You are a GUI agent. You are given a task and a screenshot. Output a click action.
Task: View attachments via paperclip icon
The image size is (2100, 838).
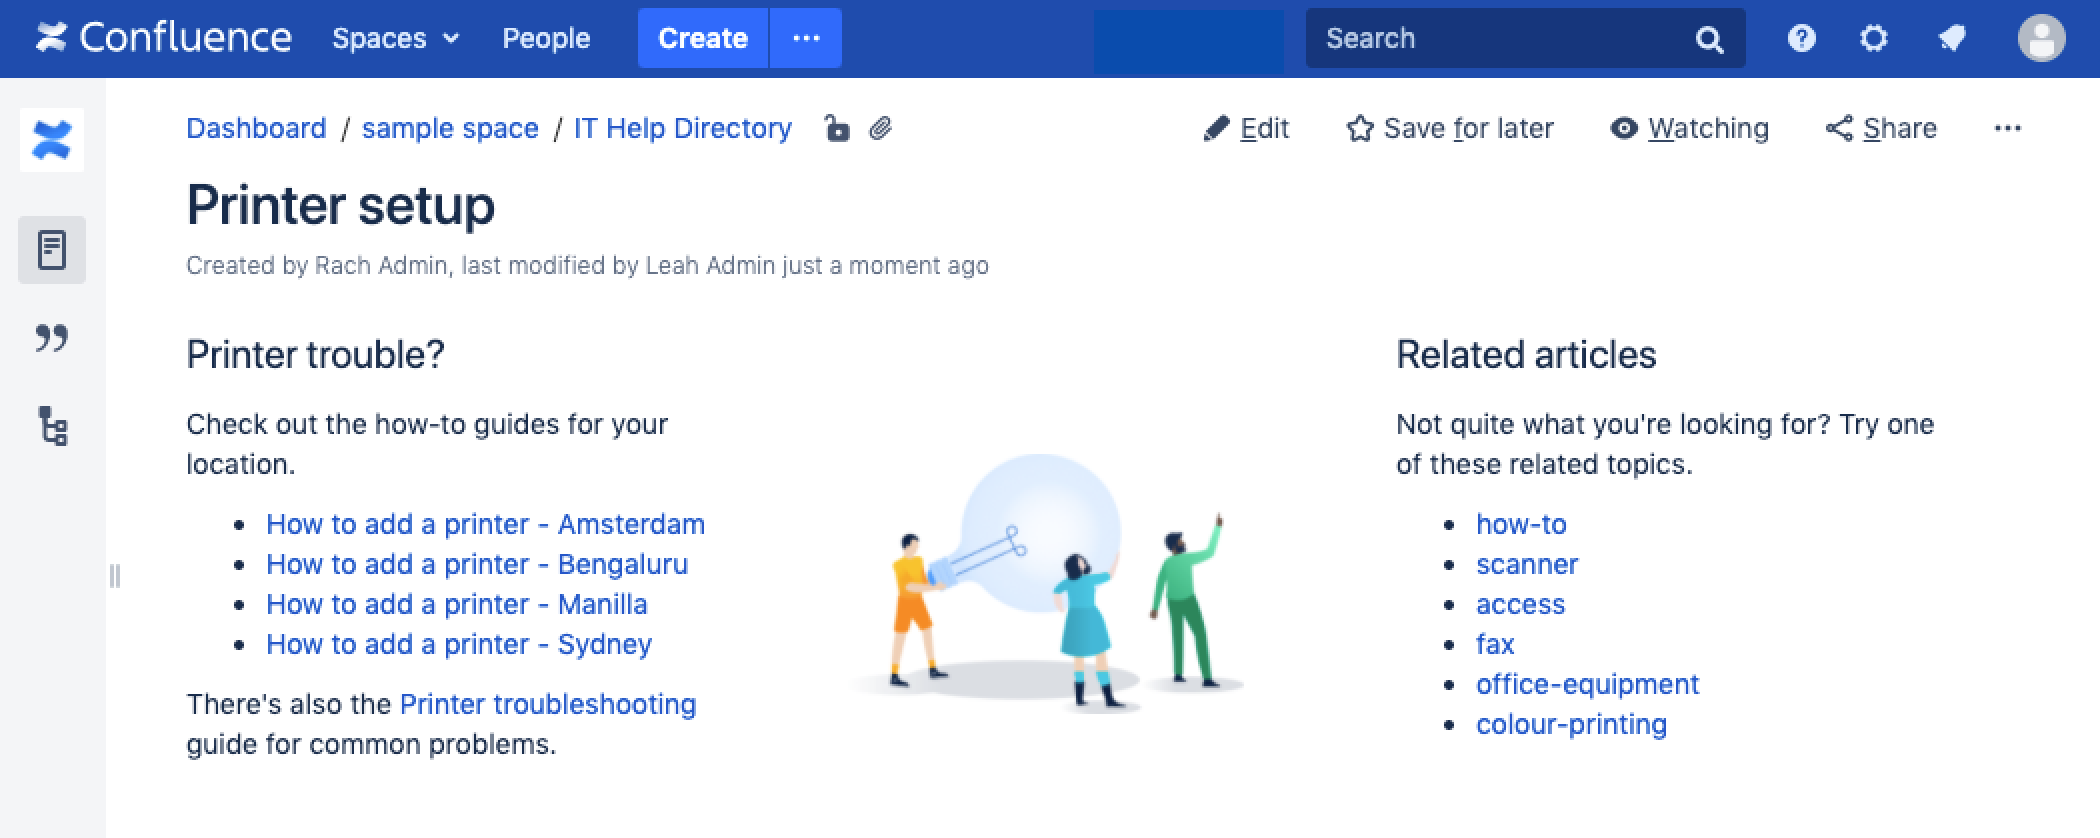point(880,128)
